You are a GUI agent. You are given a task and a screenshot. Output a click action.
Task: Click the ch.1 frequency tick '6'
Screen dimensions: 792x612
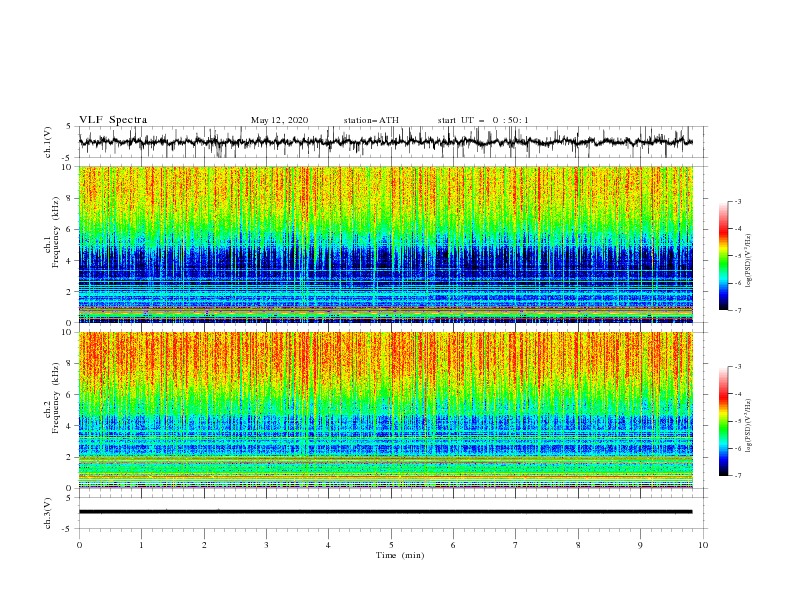pos(69,229)
